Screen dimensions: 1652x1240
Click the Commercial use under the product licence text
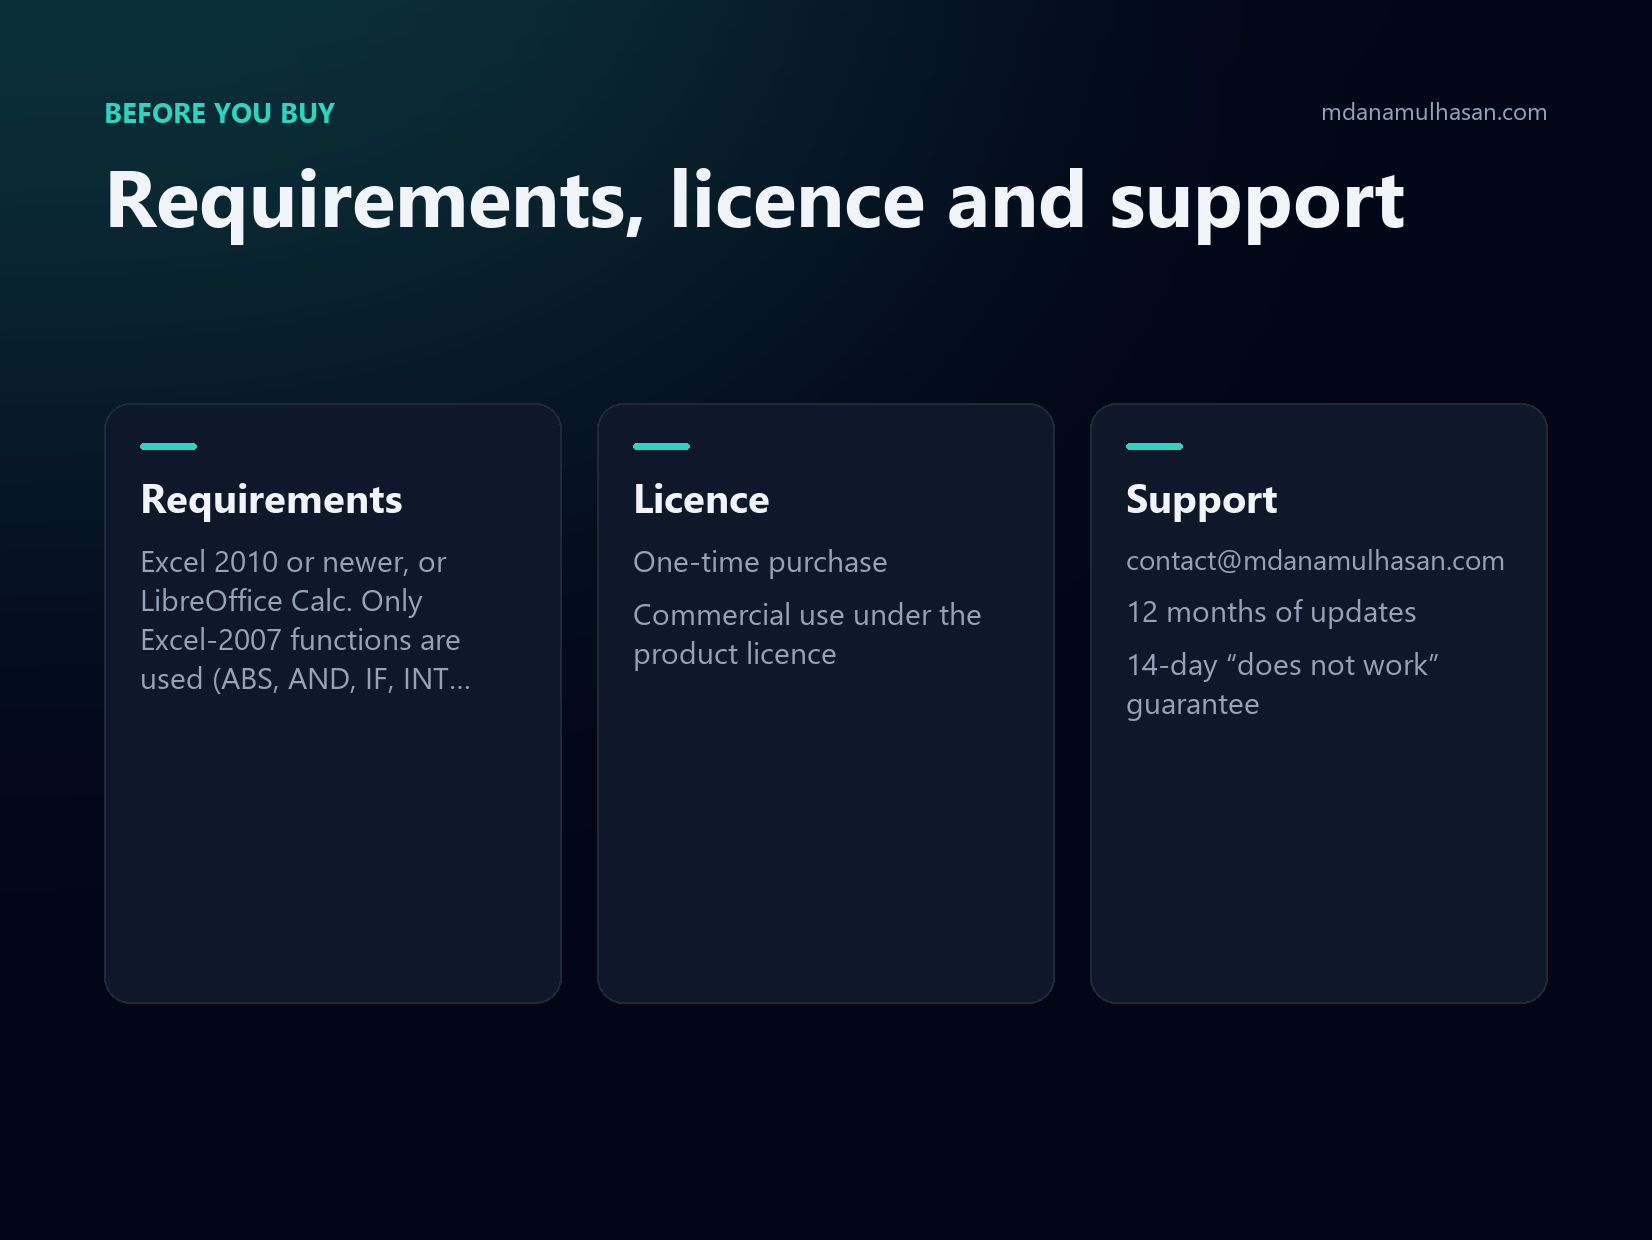807,634
